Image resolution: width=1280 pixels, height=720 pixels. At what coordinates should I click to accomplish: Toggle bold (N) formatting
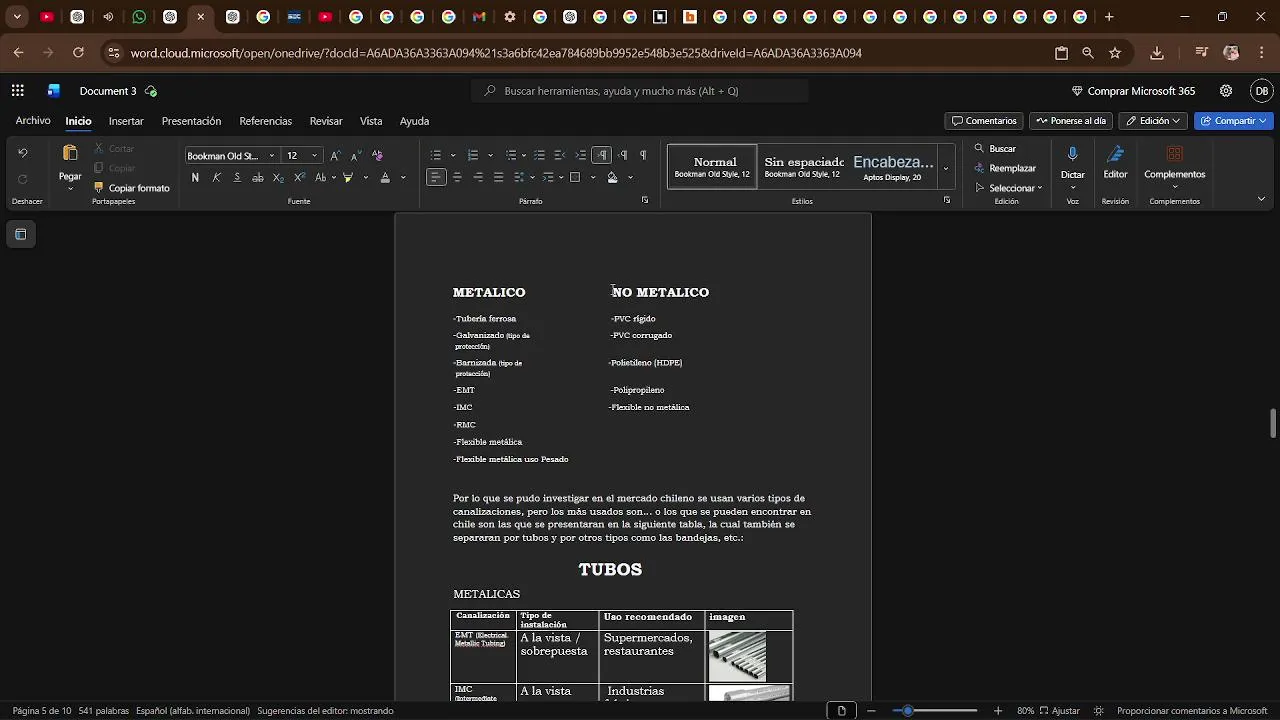195,177
